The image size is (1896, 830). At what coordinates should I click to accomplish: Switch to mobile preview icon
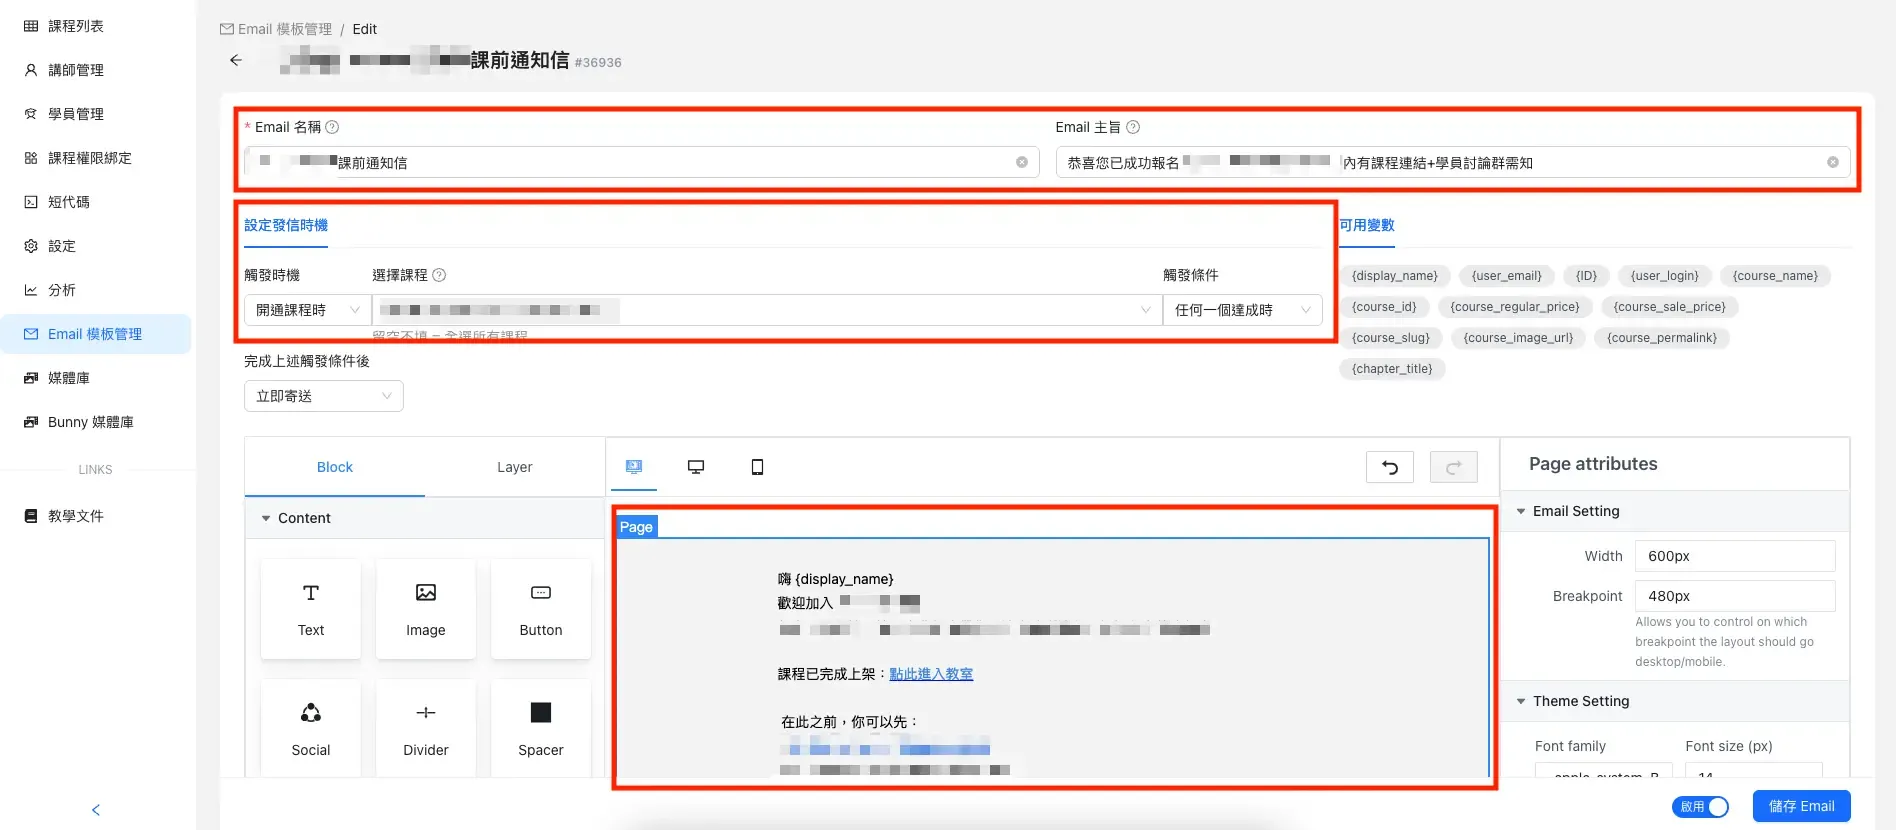pyautogui.click(x=757, y=467)
